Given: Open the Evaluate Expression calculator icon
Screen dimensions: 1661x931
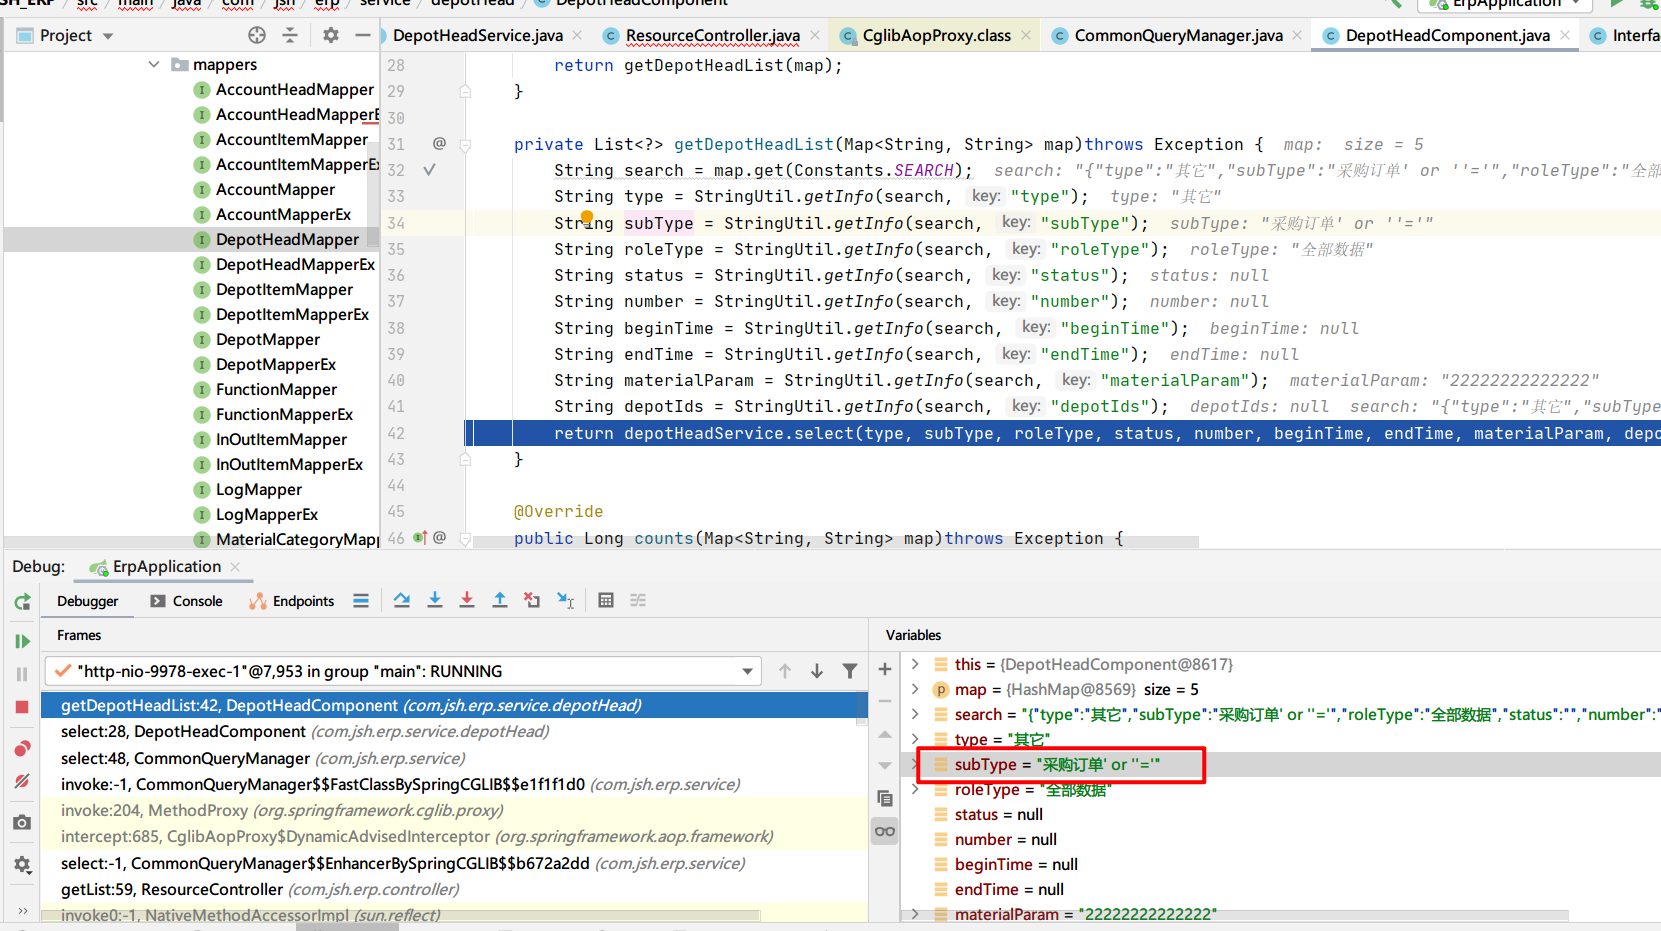Looking at the screenshot, I should click(606, 600).
